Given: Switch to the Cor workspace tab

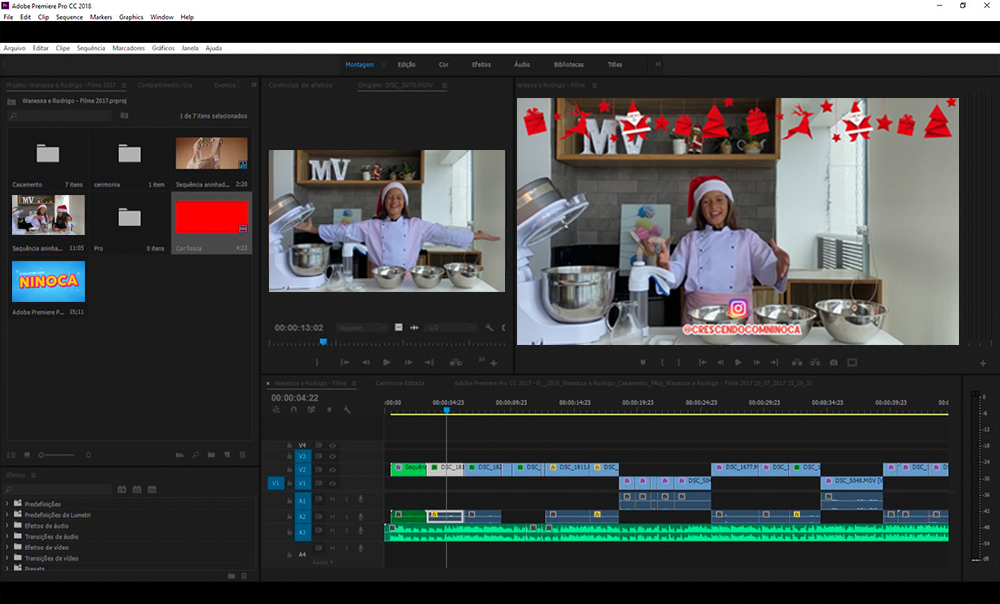Looking at the screenshot, I should coord(444,64).
